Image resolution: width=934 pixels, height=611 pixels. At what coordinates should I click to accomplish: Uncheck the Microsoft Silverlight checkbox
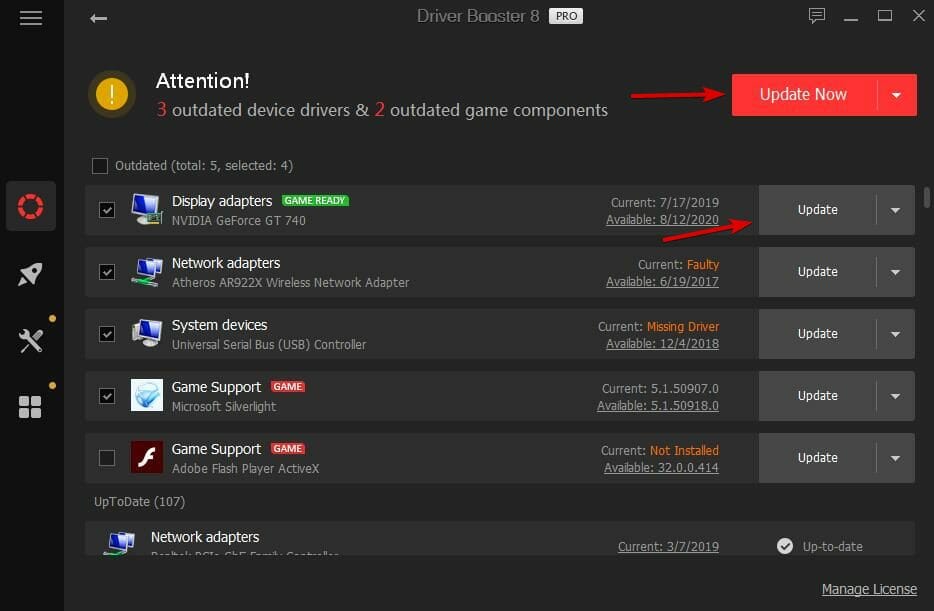[x=107, y=395]
